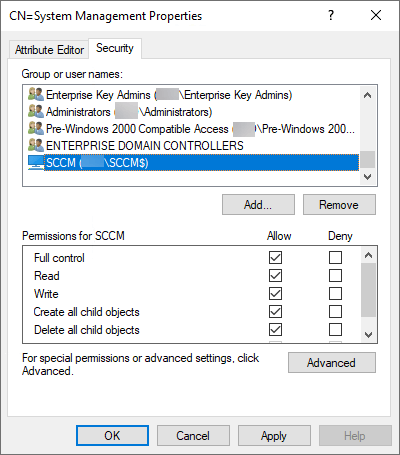Click the SCCM computer account icon
The image size is (400, 455).
pos(36,163)
